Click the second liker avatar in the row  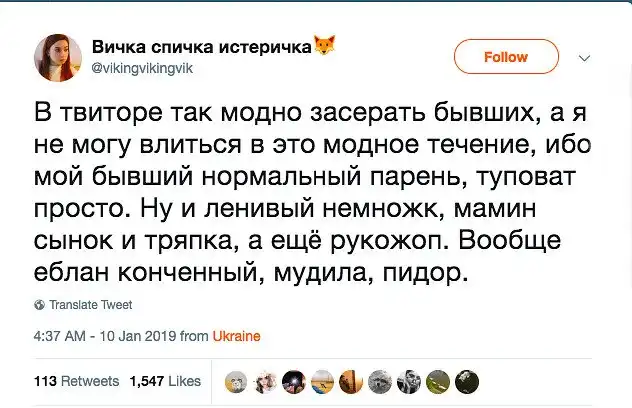265,381
